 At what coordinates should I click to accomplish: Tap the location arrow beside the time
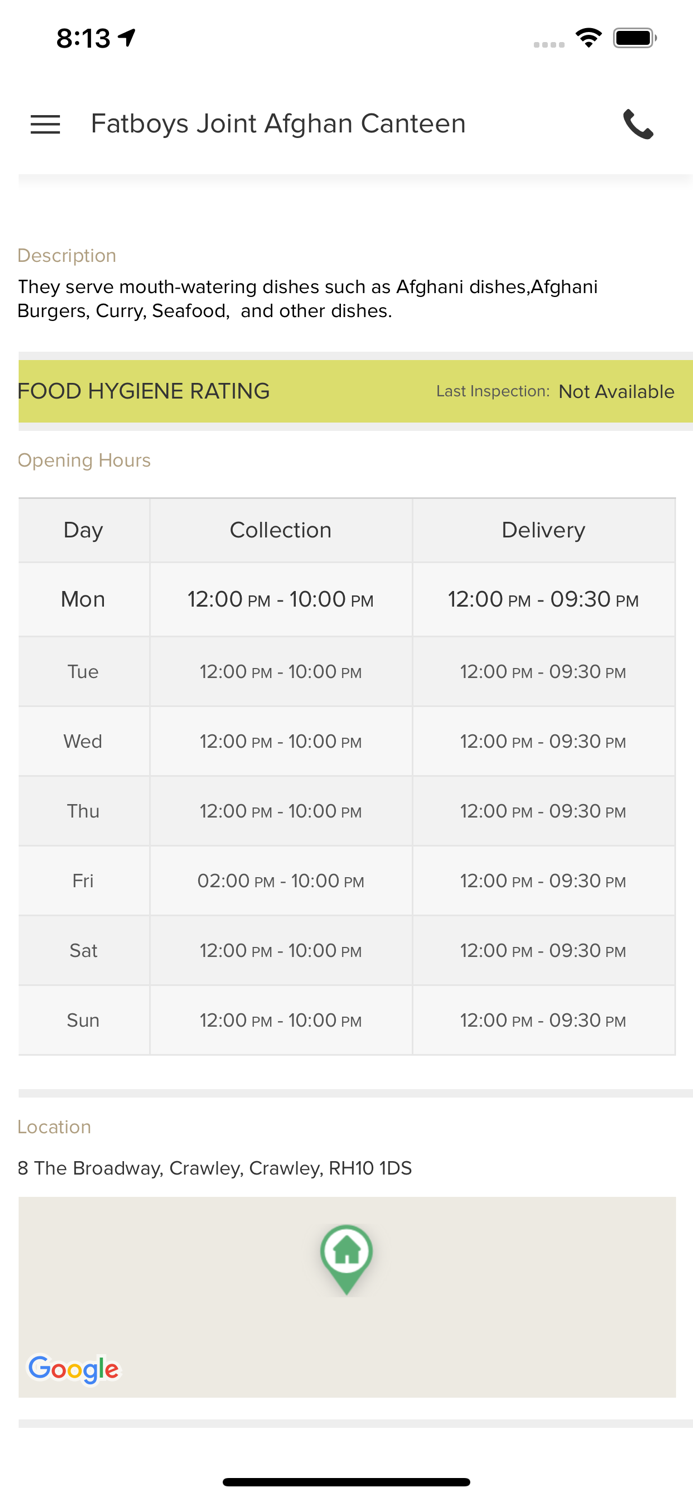tap(127, 38)
